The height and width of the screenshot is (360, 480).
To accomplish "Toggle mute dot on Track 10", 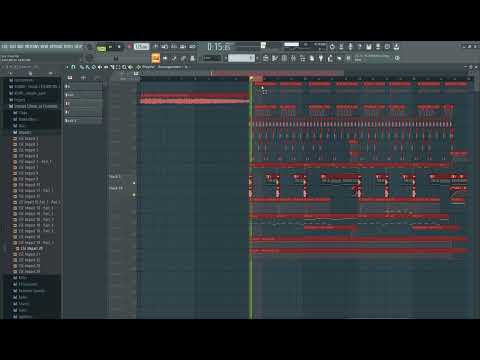I will pyautogui.click(x=134, y=195).
